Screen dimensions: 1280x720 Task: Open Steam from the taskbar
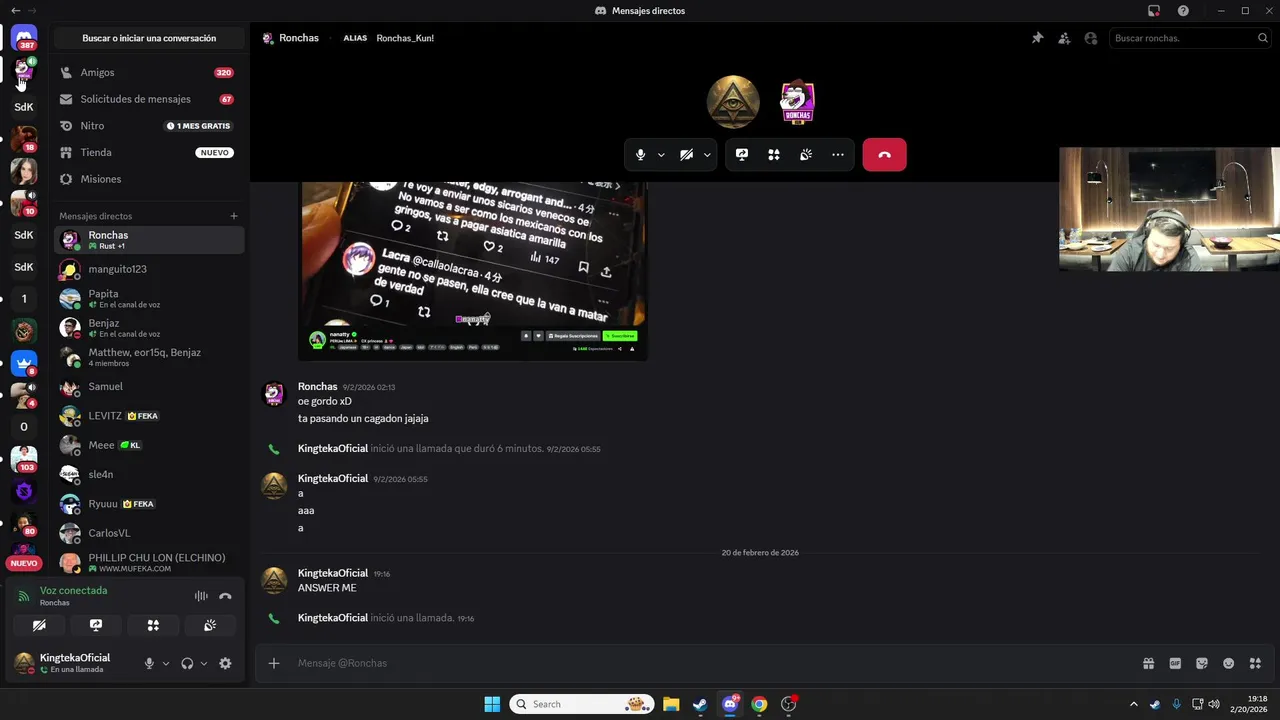point(700,704)
